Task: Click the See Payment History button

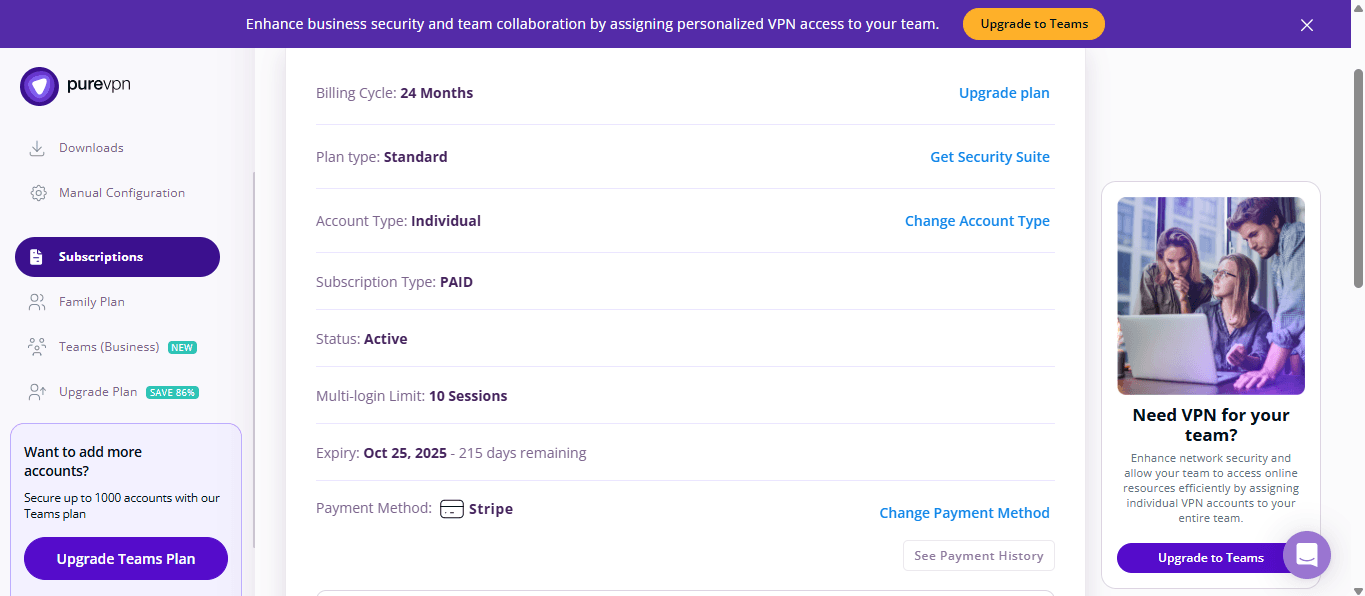Action: pos(979,556)
